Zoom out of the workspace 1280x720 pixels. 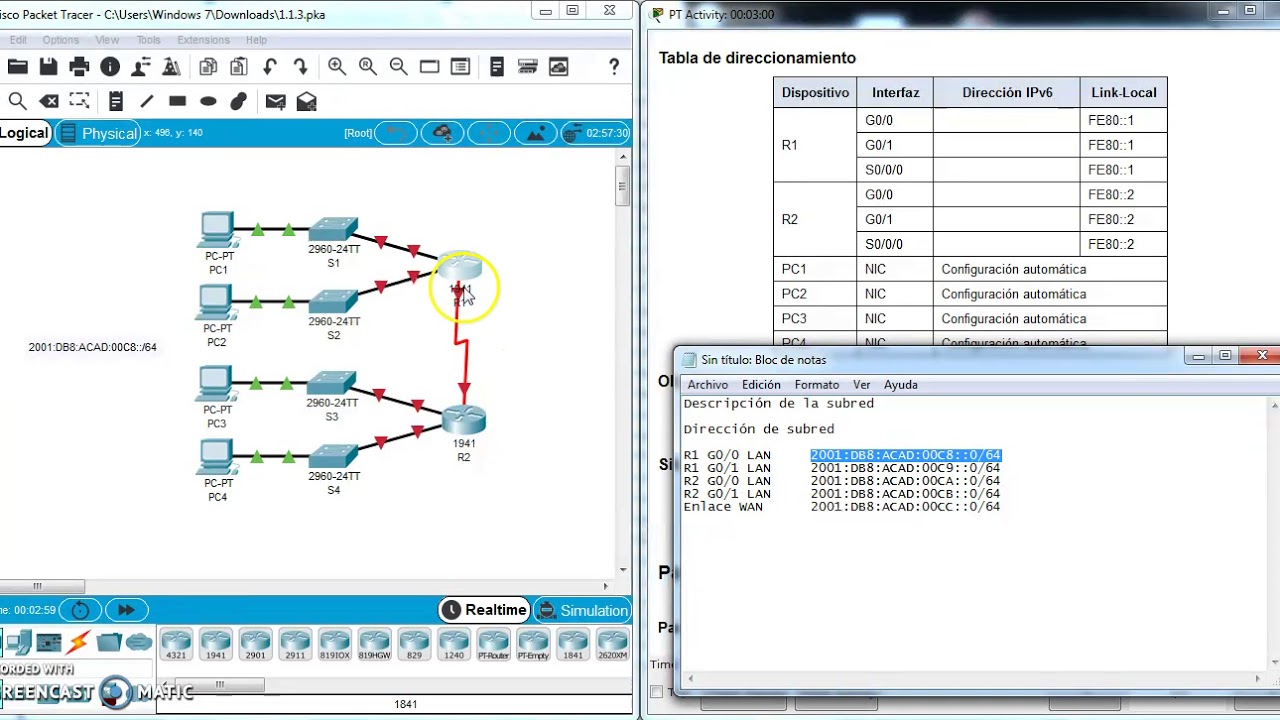[399, 67]
